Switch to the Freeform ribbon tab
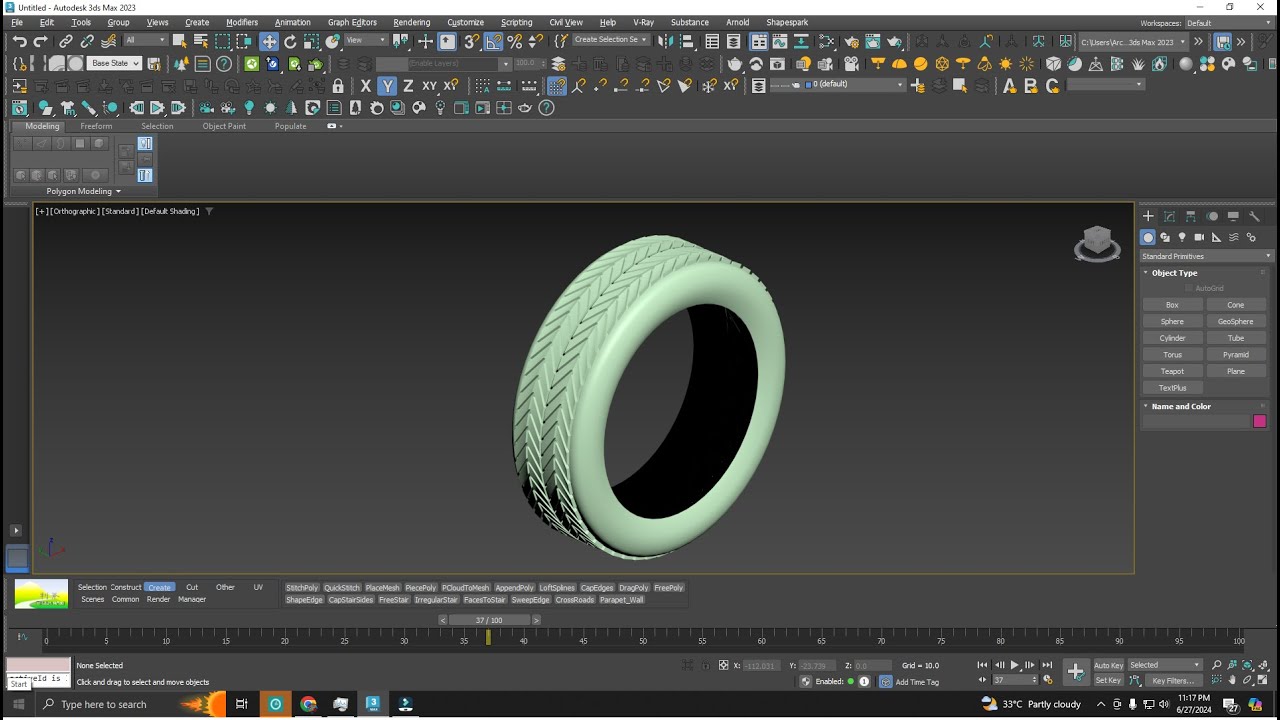This screenshot has height=720, width=1280. click(x=96, y=126)
